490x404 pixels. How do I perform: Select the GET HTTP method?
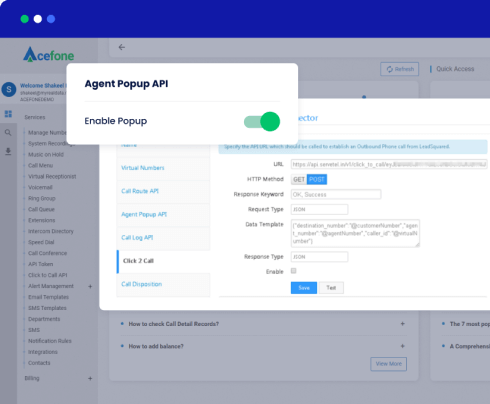(299, 179)
